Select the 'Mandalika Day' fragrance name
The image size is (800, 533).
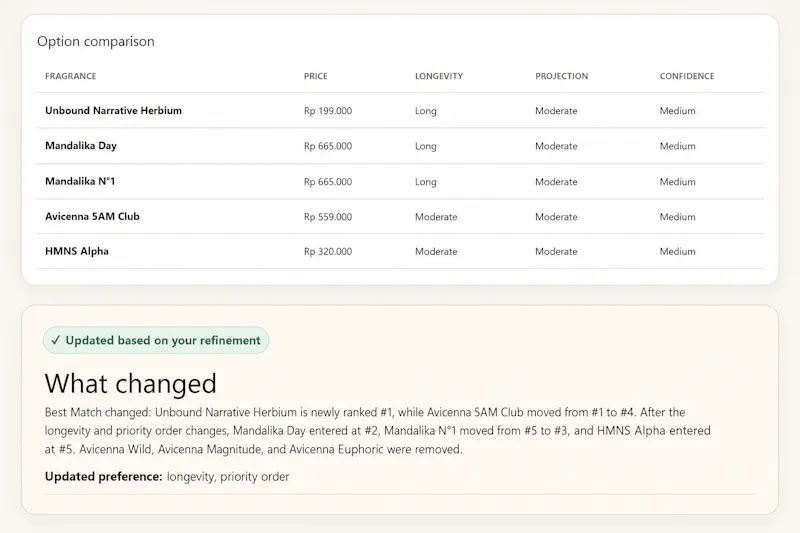point(81,146)
